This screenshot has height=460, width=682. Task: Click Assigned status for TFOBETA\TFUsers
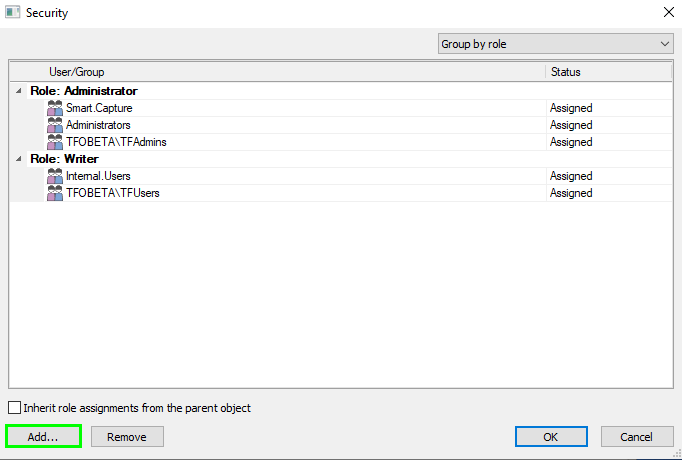pyautogui.click(x=571, y=193)
